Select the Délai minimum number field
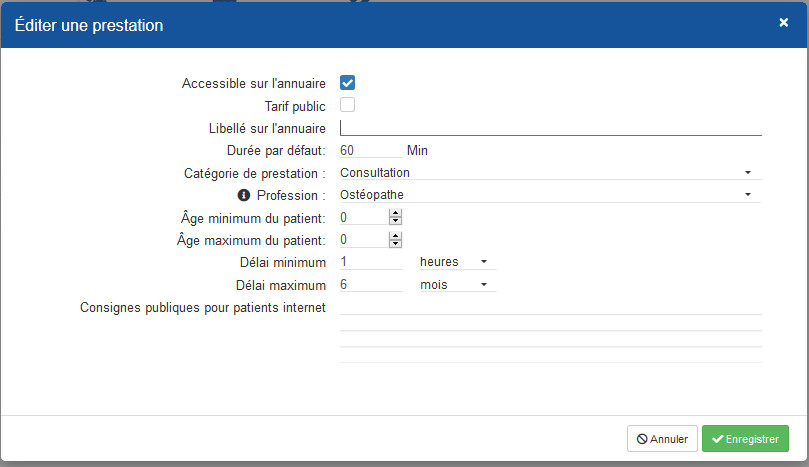The height and width of the screenshot is (467, 809). pyautogui.click(x=371, y=262)
